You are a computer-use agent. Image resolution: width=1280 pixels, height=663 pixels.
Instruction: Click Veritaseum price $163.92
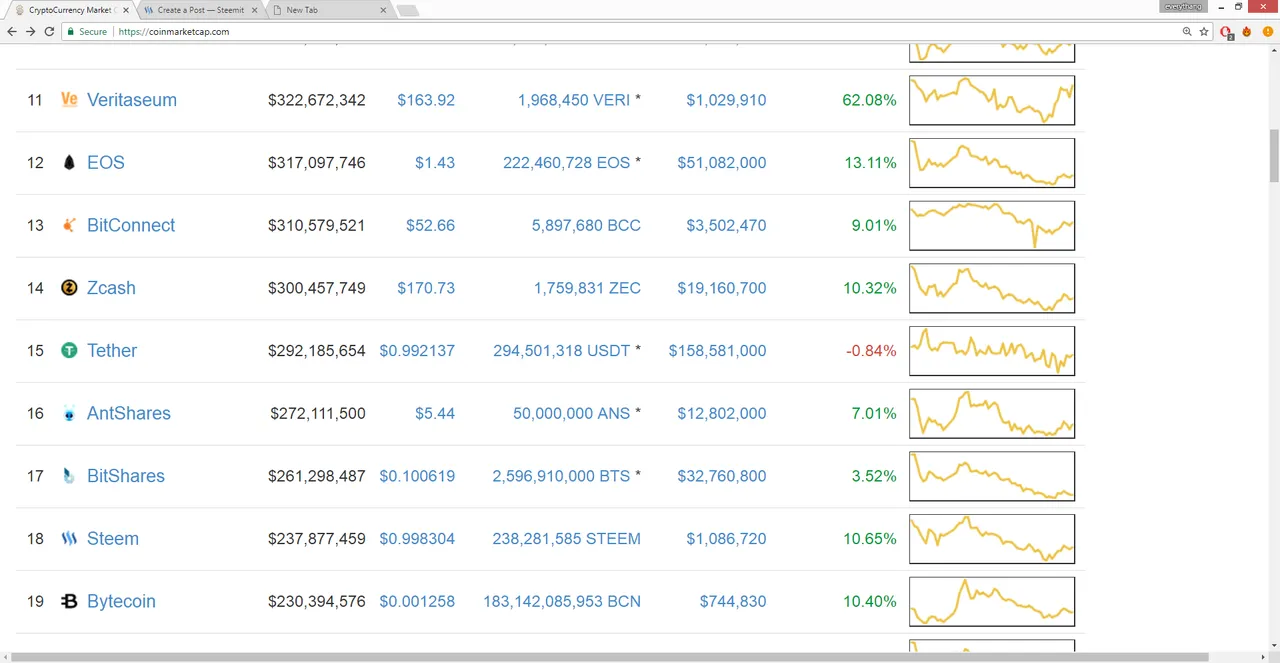click(426, 100)
